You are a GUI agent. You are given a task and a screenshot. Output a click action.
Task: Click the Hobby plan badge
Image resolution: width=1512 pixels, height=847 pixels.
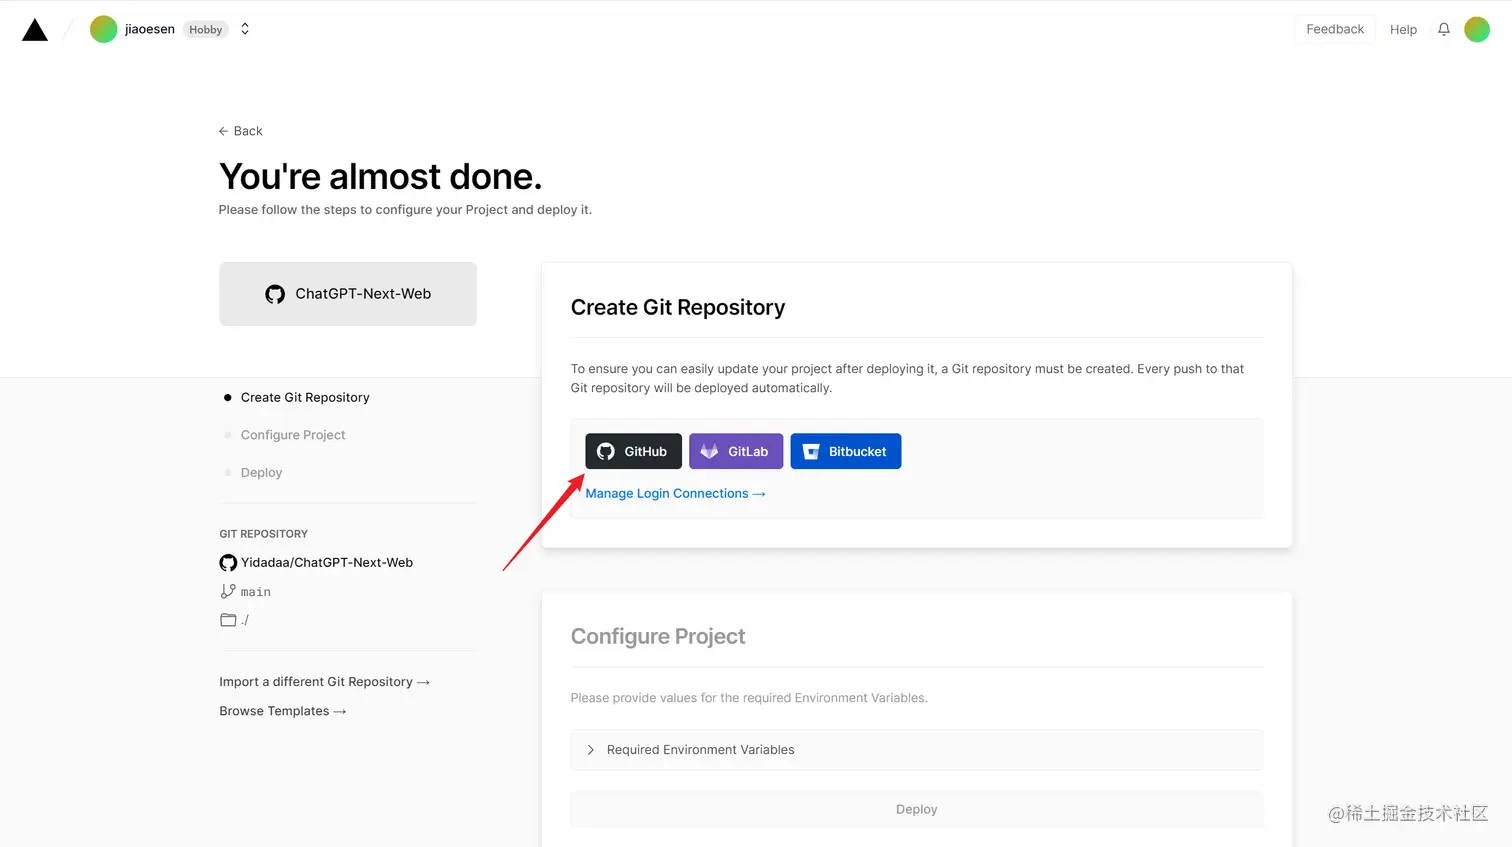click(x=206, y=30)
